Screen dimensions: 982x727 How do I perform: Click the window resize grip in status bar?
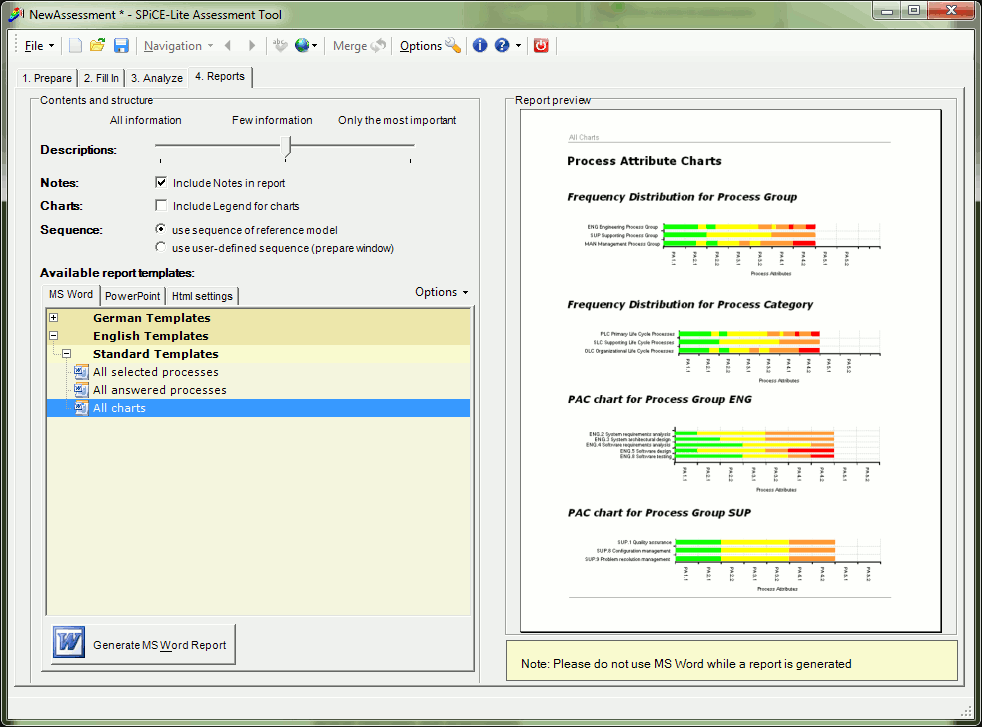966,711
